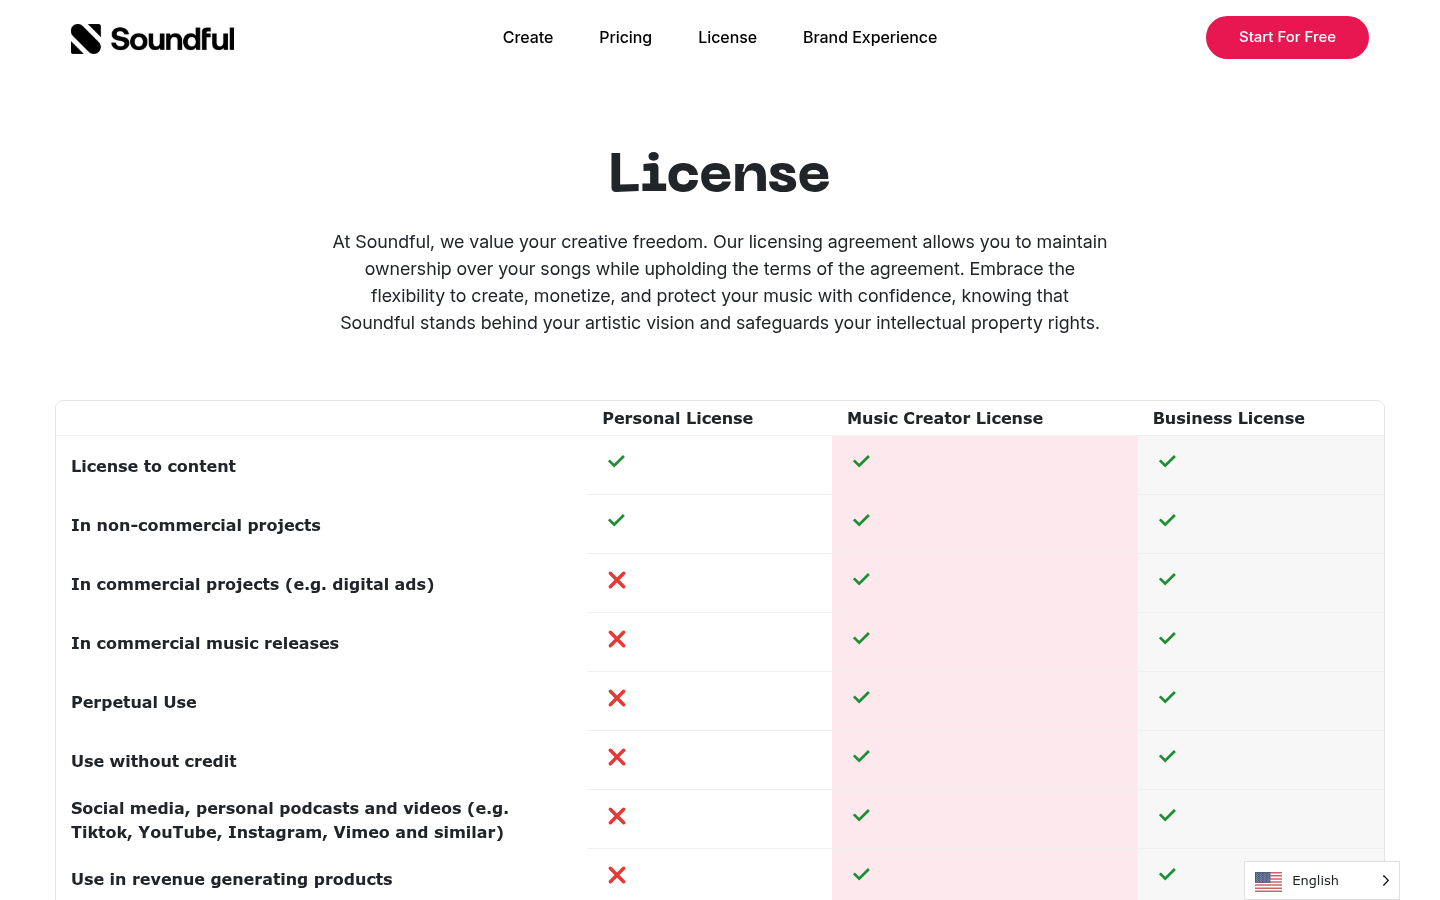Expand the language chooser chevron arrow

click(x=1386, y=881)
